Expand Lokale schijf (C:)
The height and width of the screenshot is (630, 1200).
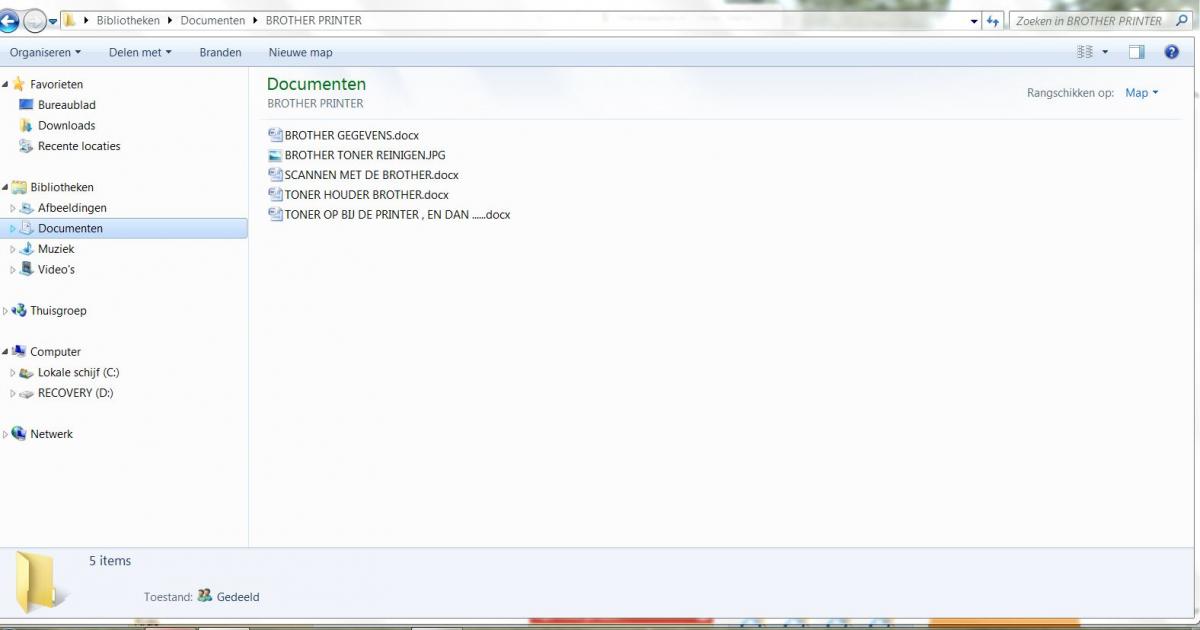[x=13, y=373]
